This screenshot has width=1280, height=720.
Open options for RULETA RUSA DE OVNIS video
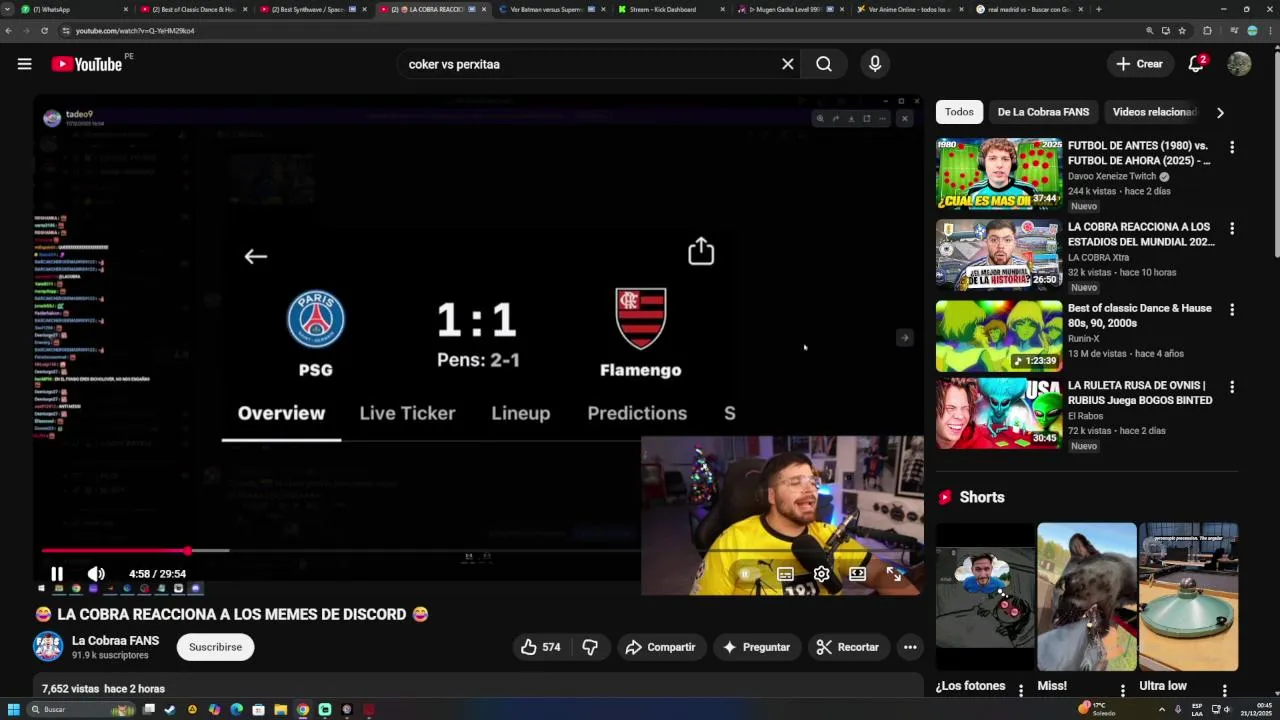(1232, 387)
